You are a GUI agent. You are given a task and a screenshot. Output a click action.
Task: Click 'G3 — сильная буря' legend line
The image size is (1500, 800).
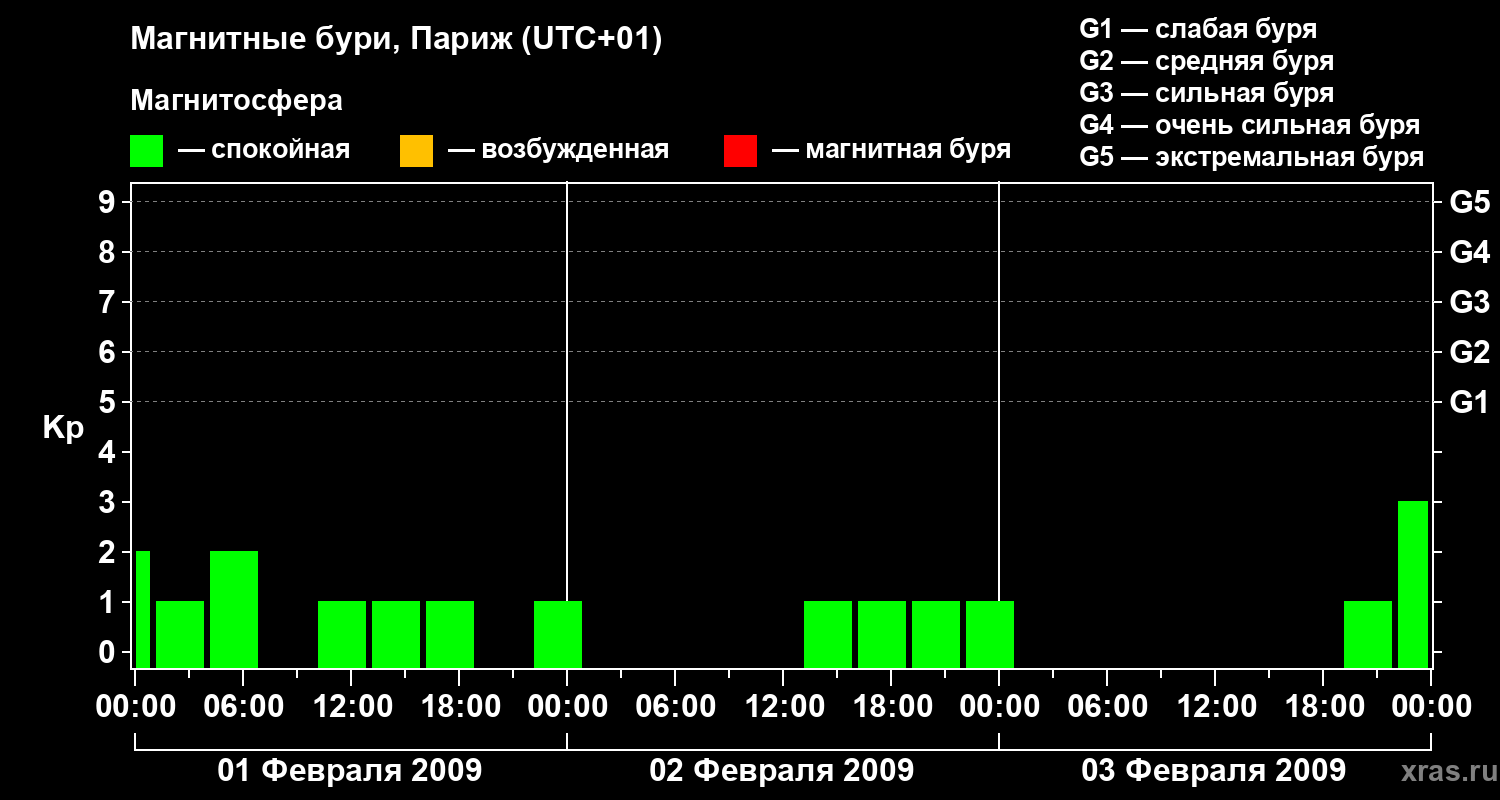click(1206, 93)
